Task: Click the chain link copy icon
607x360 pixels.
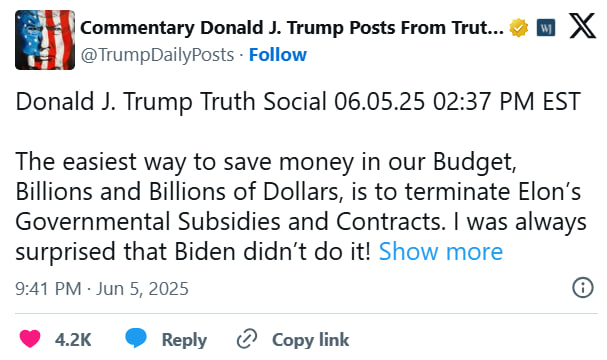Action: coord(247,339)
